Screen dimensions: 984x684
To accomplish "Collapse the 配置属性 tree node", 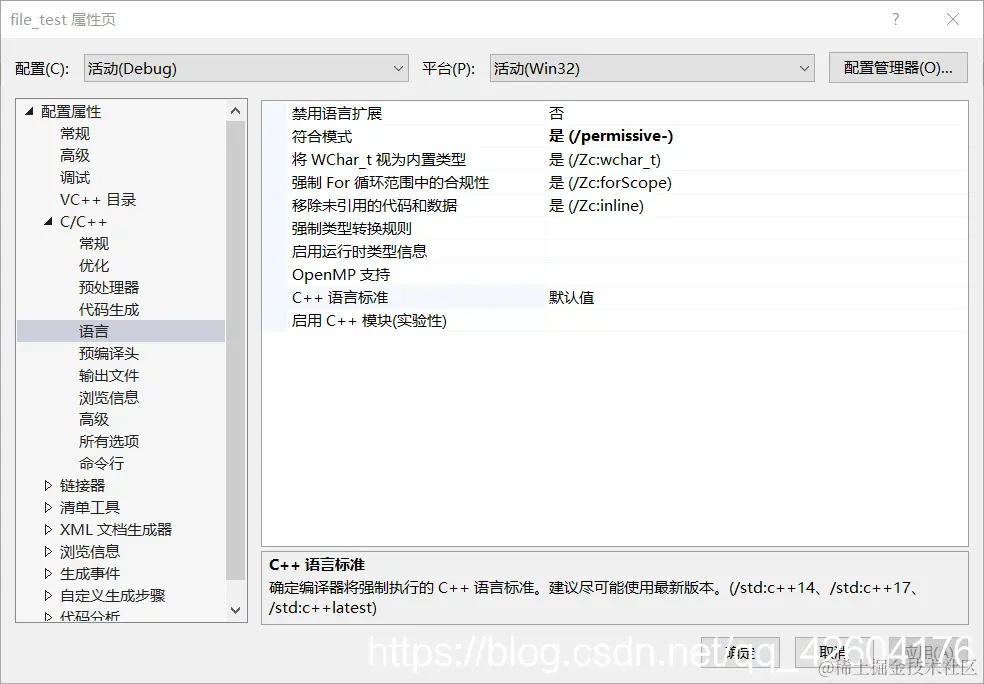I will click(x=29, y=112).
